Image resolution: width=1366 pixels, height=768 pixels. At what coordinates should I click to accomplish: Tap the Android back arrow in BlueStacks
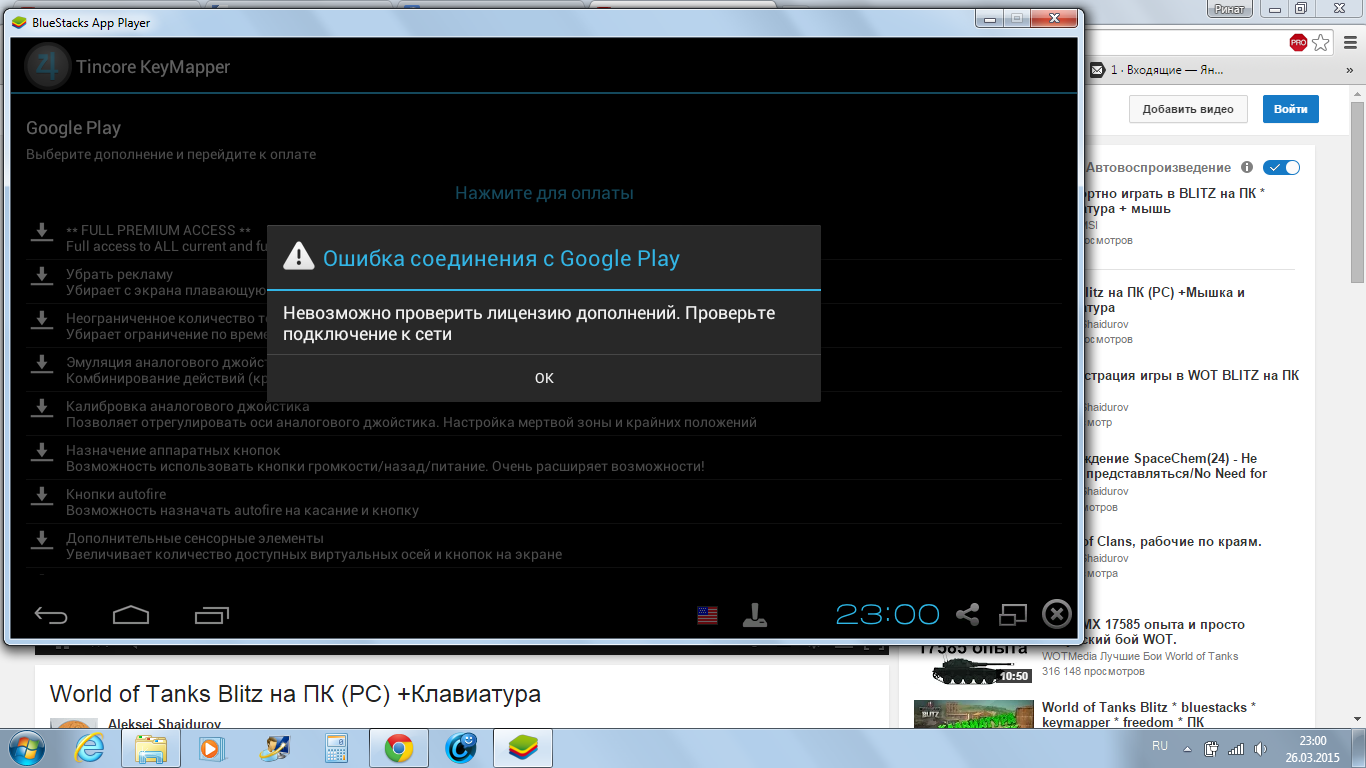click(51, 615)
